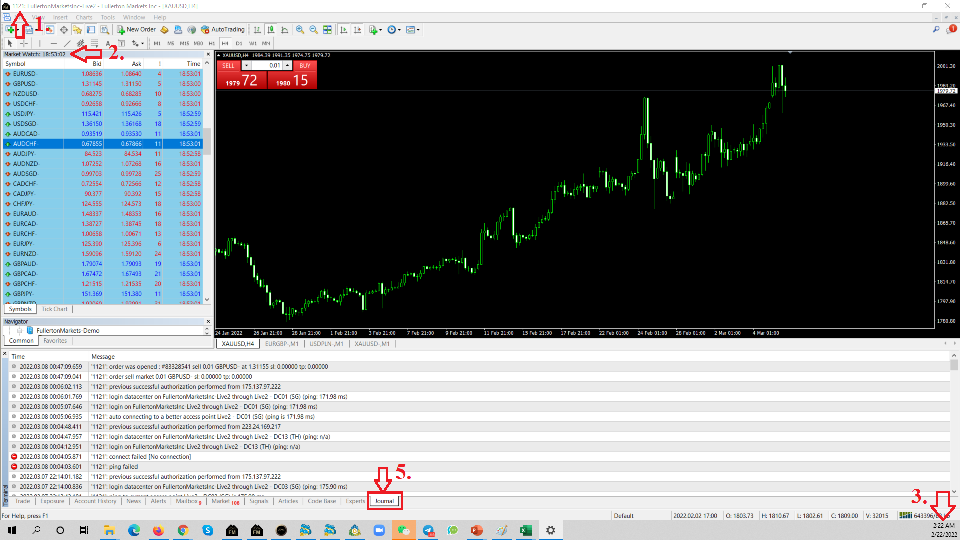Open the View menu
Image resolution: width=960 pixels, height=540 pixels.
point(38,17)
